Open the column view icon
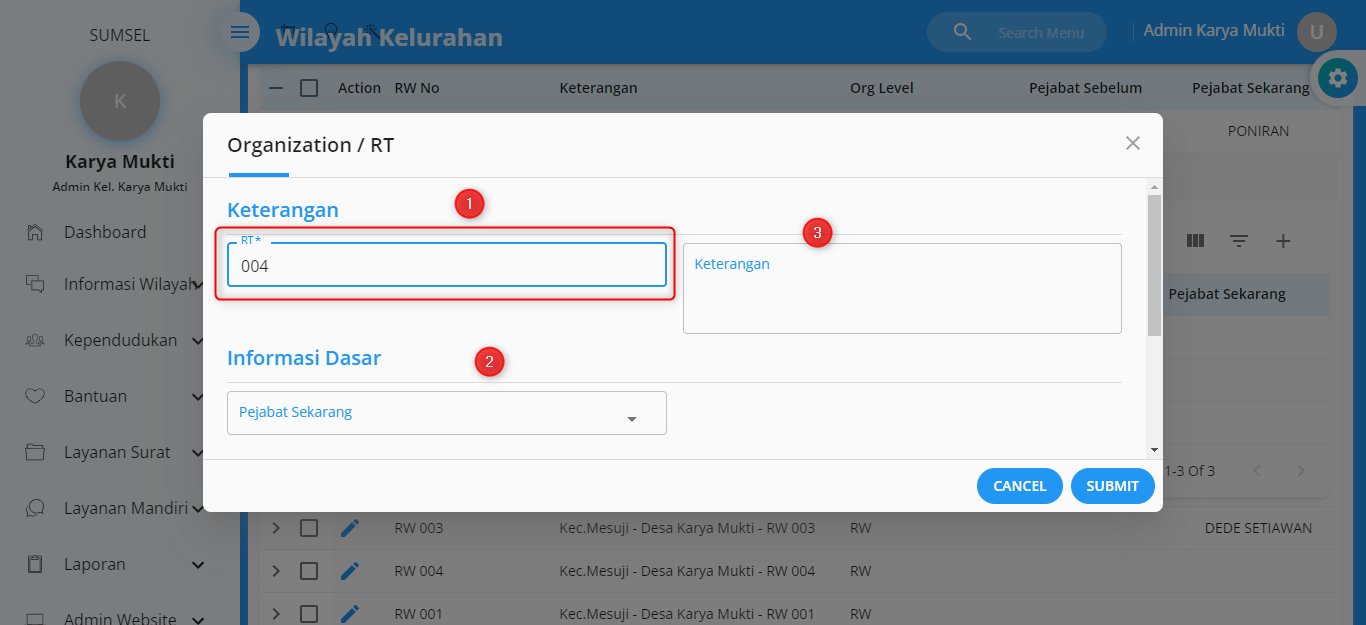Image resolution: width=1366 pixels, height=625 pixels. click(x=1195, y=241)
